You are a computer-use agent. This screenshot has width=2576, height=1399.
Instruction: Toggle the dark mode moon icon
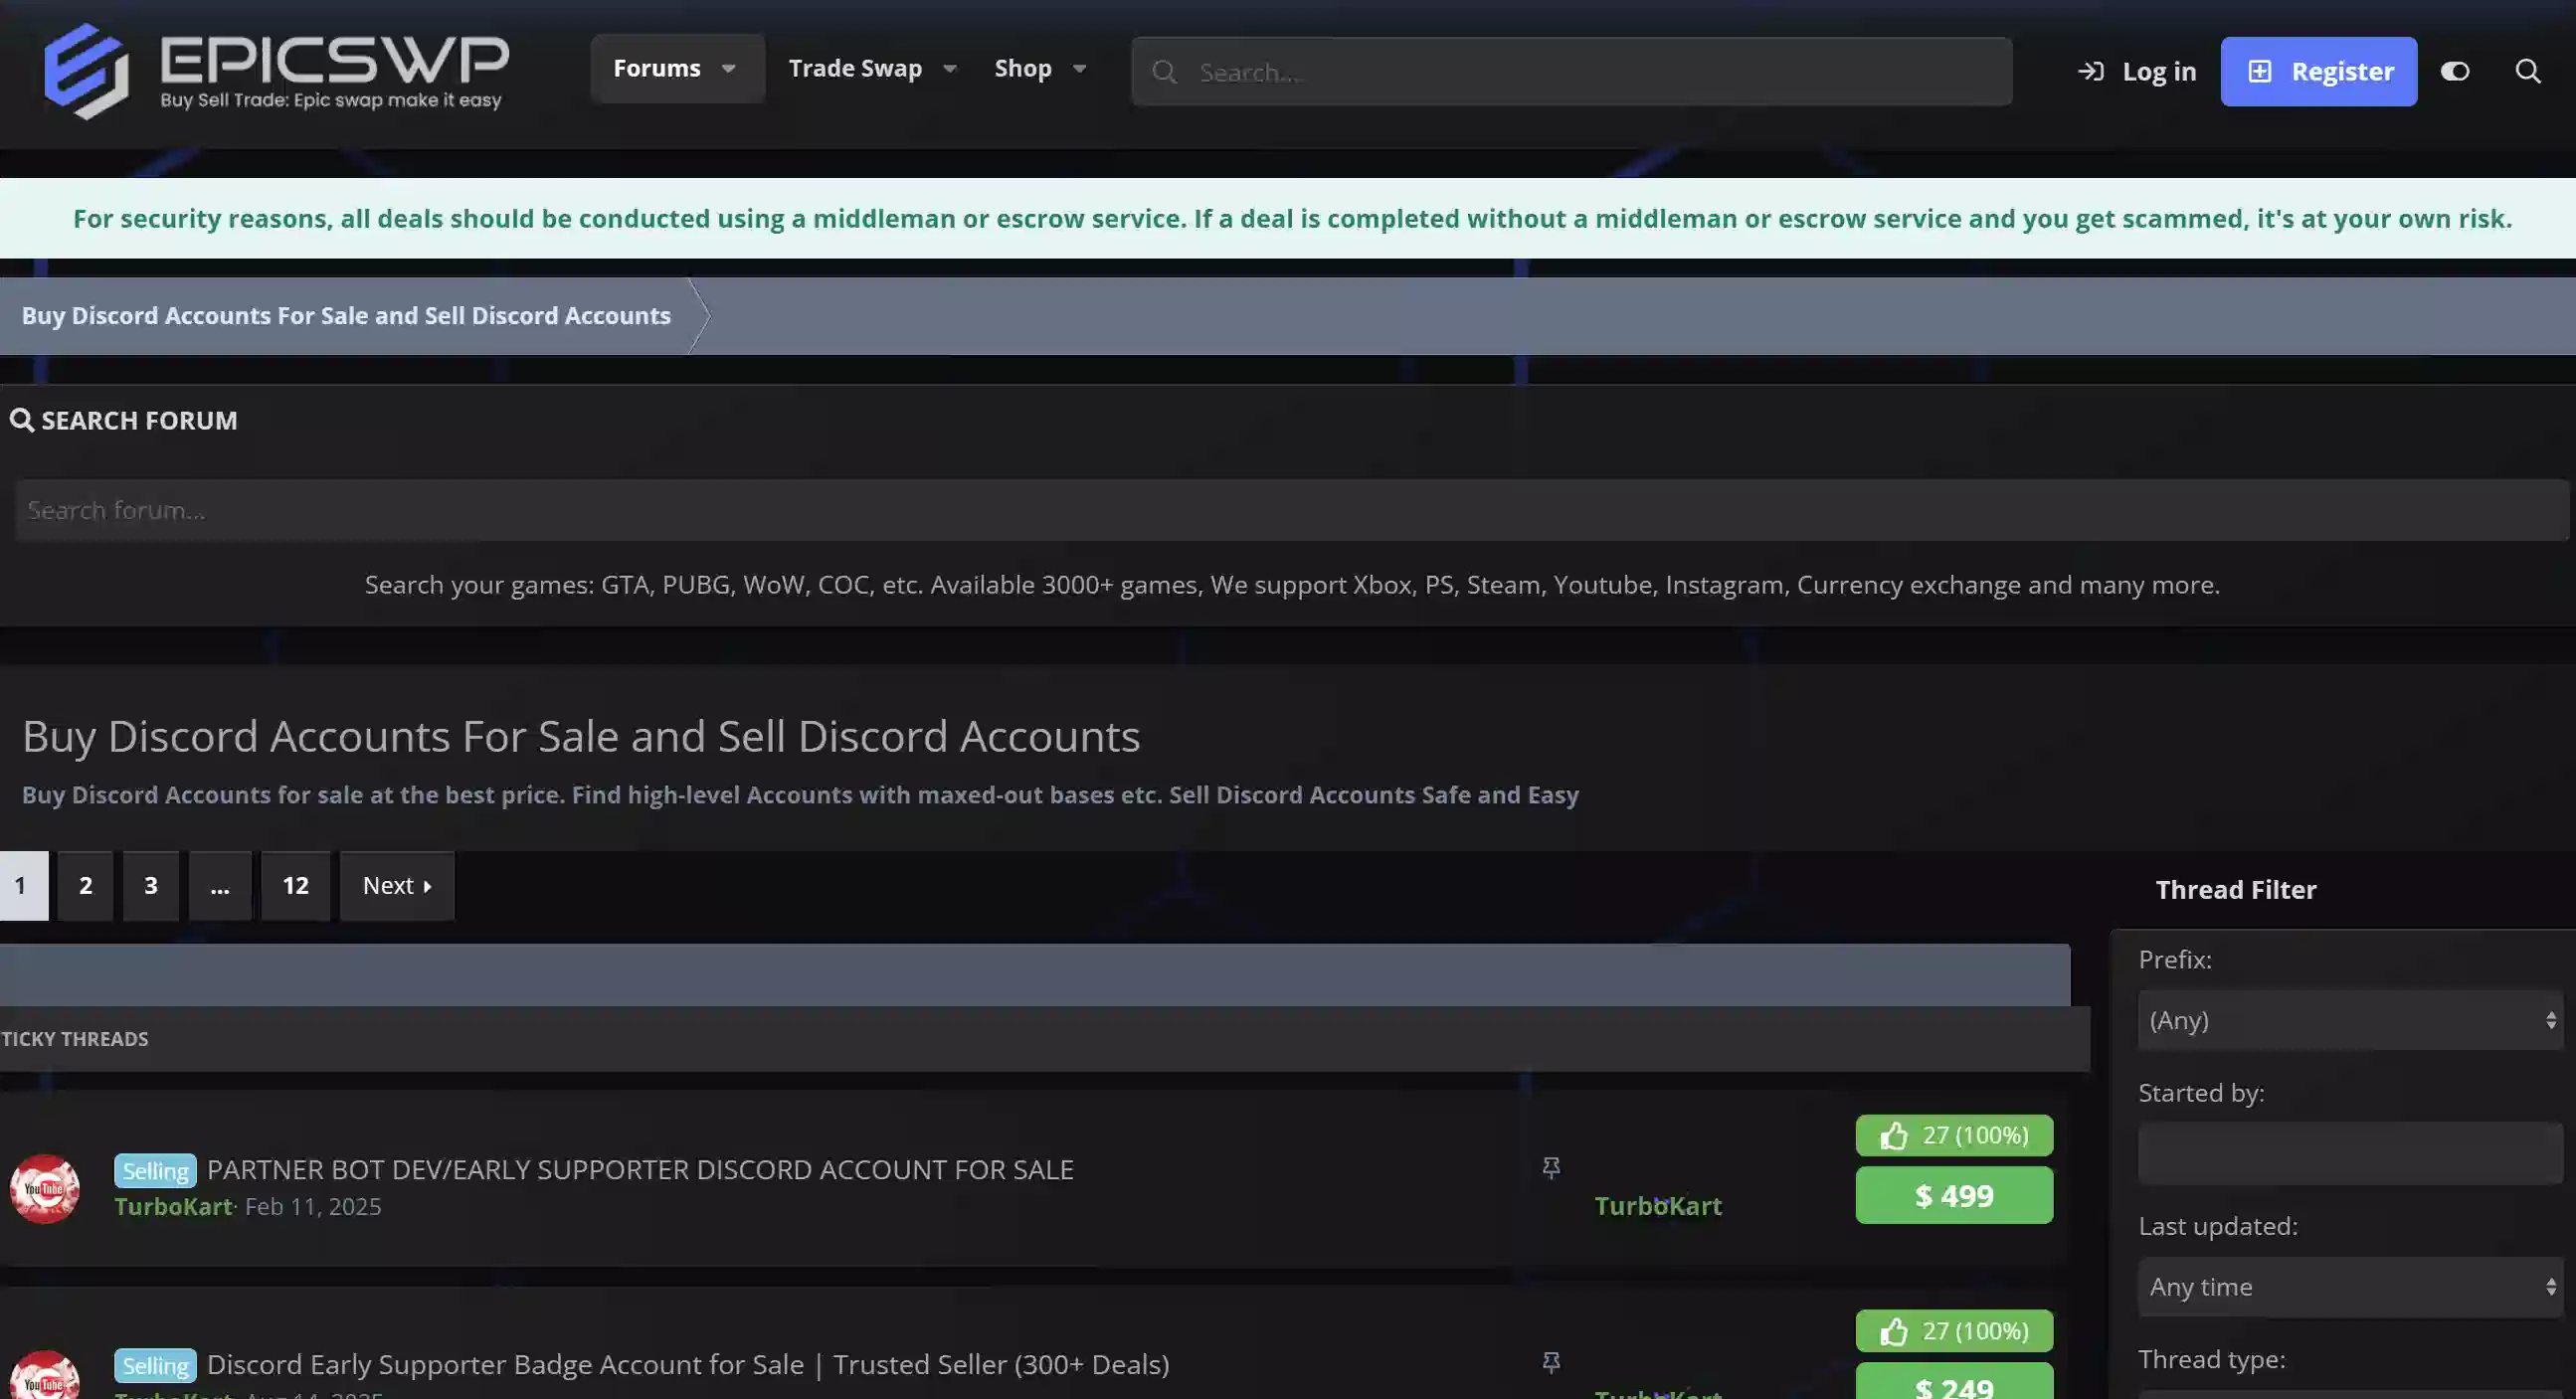tap(2456, 71)
